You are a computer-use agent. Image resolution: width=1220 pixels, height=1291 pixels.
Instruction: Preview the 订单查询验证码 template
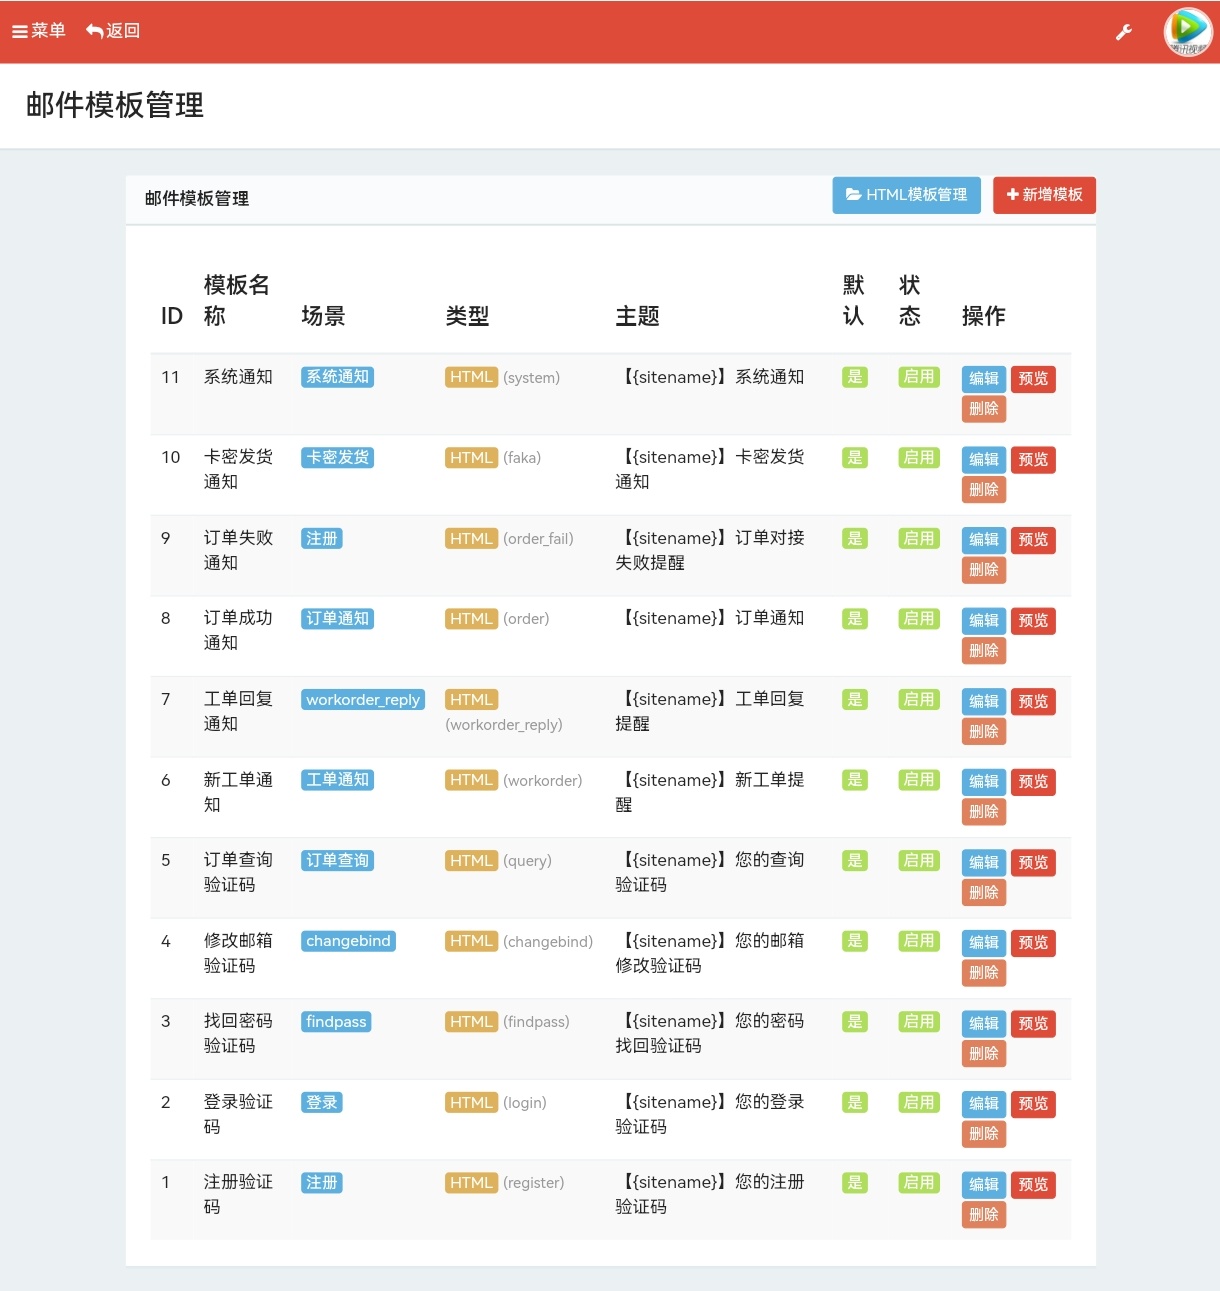1033,863
